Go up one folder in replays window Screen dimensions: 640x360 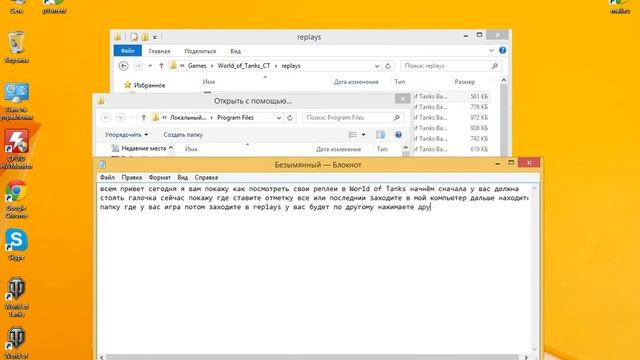coord(161,66)
